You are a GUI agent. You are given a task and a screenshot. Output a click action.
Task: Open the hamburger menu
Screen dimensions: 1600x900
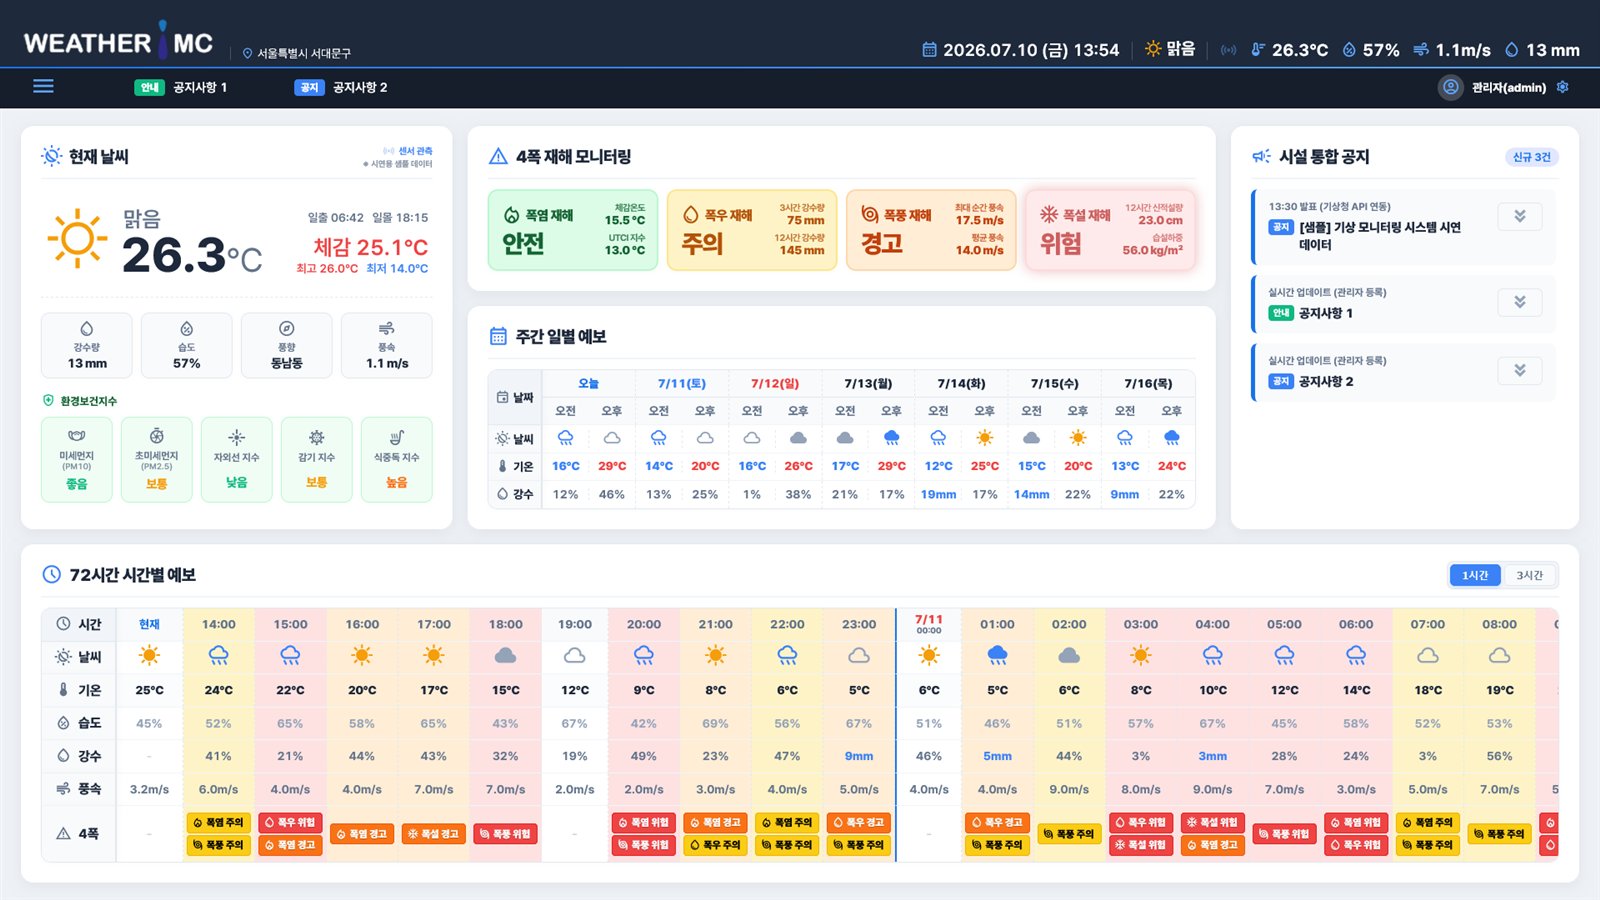point(43,86)
